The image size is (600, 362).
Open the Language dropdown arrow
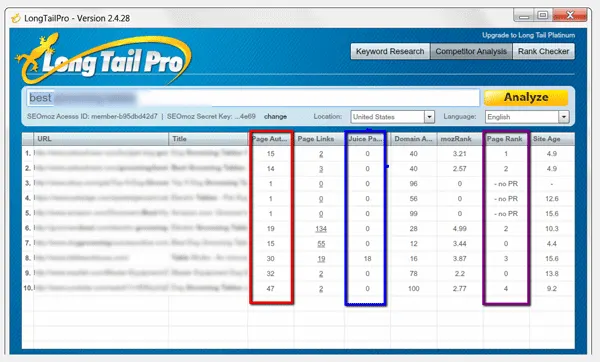[563, 117]
